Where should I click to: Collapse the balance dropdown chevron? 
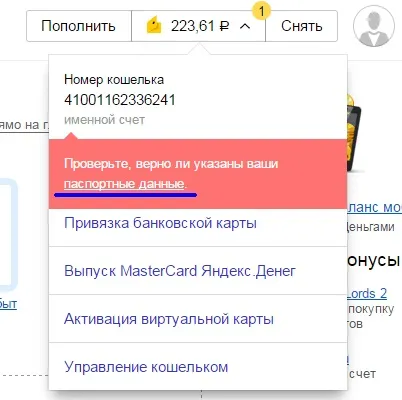point(245,26)
